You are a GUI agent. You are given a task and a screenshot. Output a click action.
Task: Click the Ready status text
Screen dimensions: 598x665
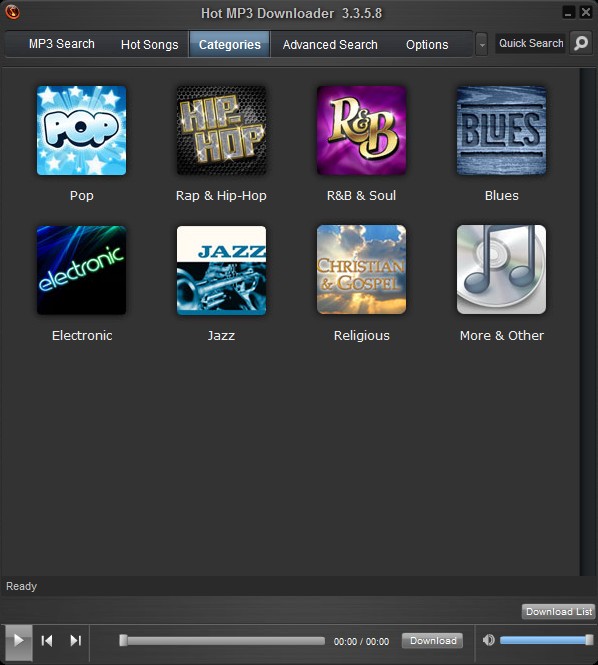point(21,586)
